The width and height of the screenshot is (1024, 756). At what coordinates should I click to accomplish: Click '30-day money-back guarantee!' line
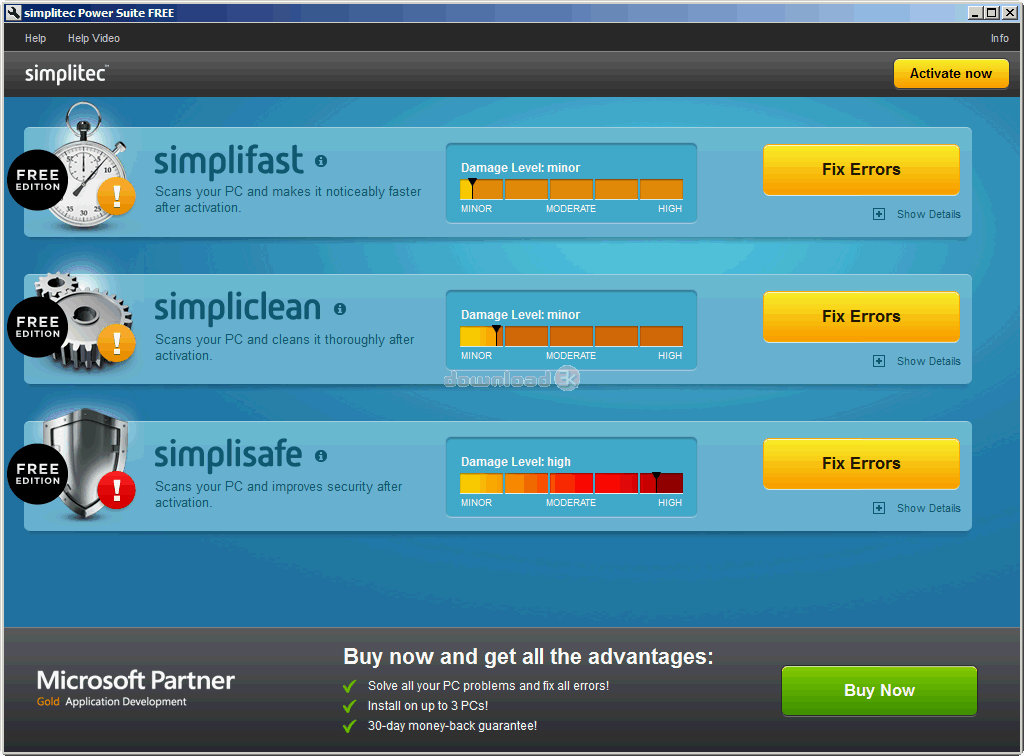point(452,725)
